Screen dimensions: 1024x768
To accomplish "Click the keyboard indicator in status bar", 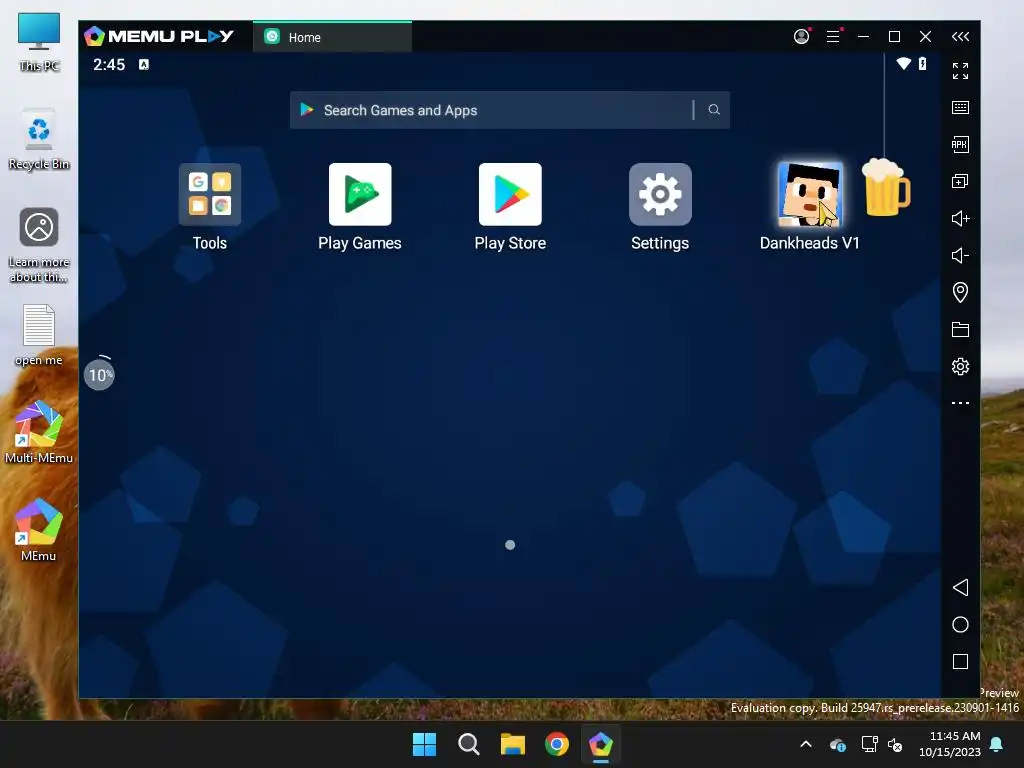I will point(144,64).
